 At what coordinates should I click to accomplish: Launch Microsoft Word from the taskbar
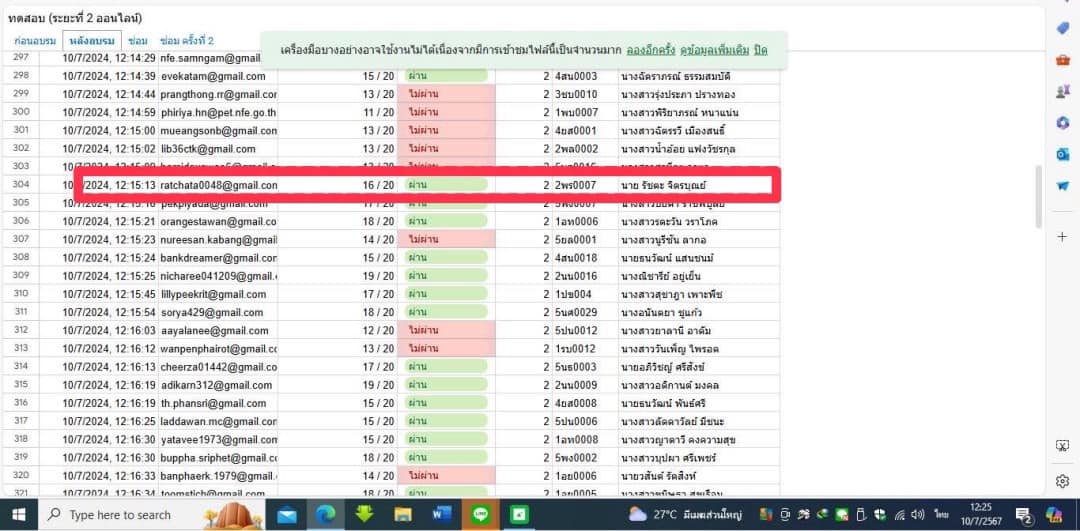point(442,515)
